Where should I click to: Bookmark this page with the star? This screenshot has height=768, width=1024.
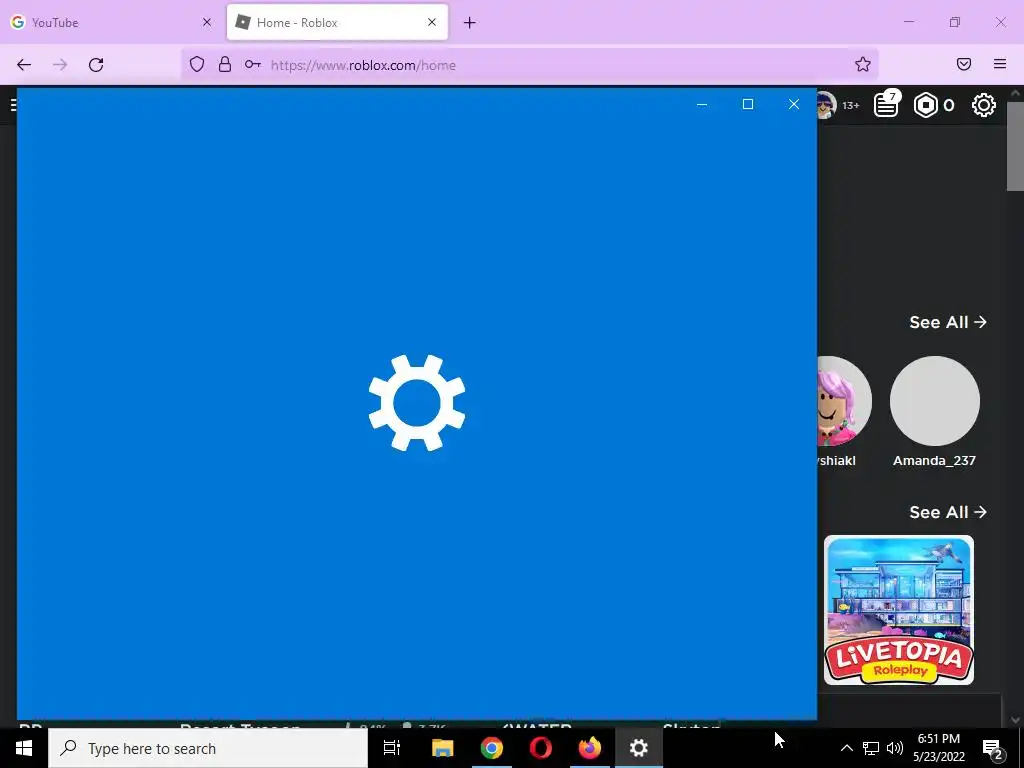coord(863,64)
